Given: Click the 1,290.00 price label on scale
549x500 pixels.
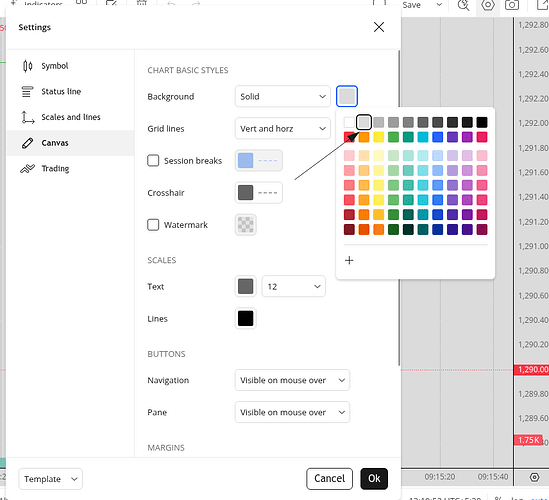Looking at the screenshot, I should 531,369.
